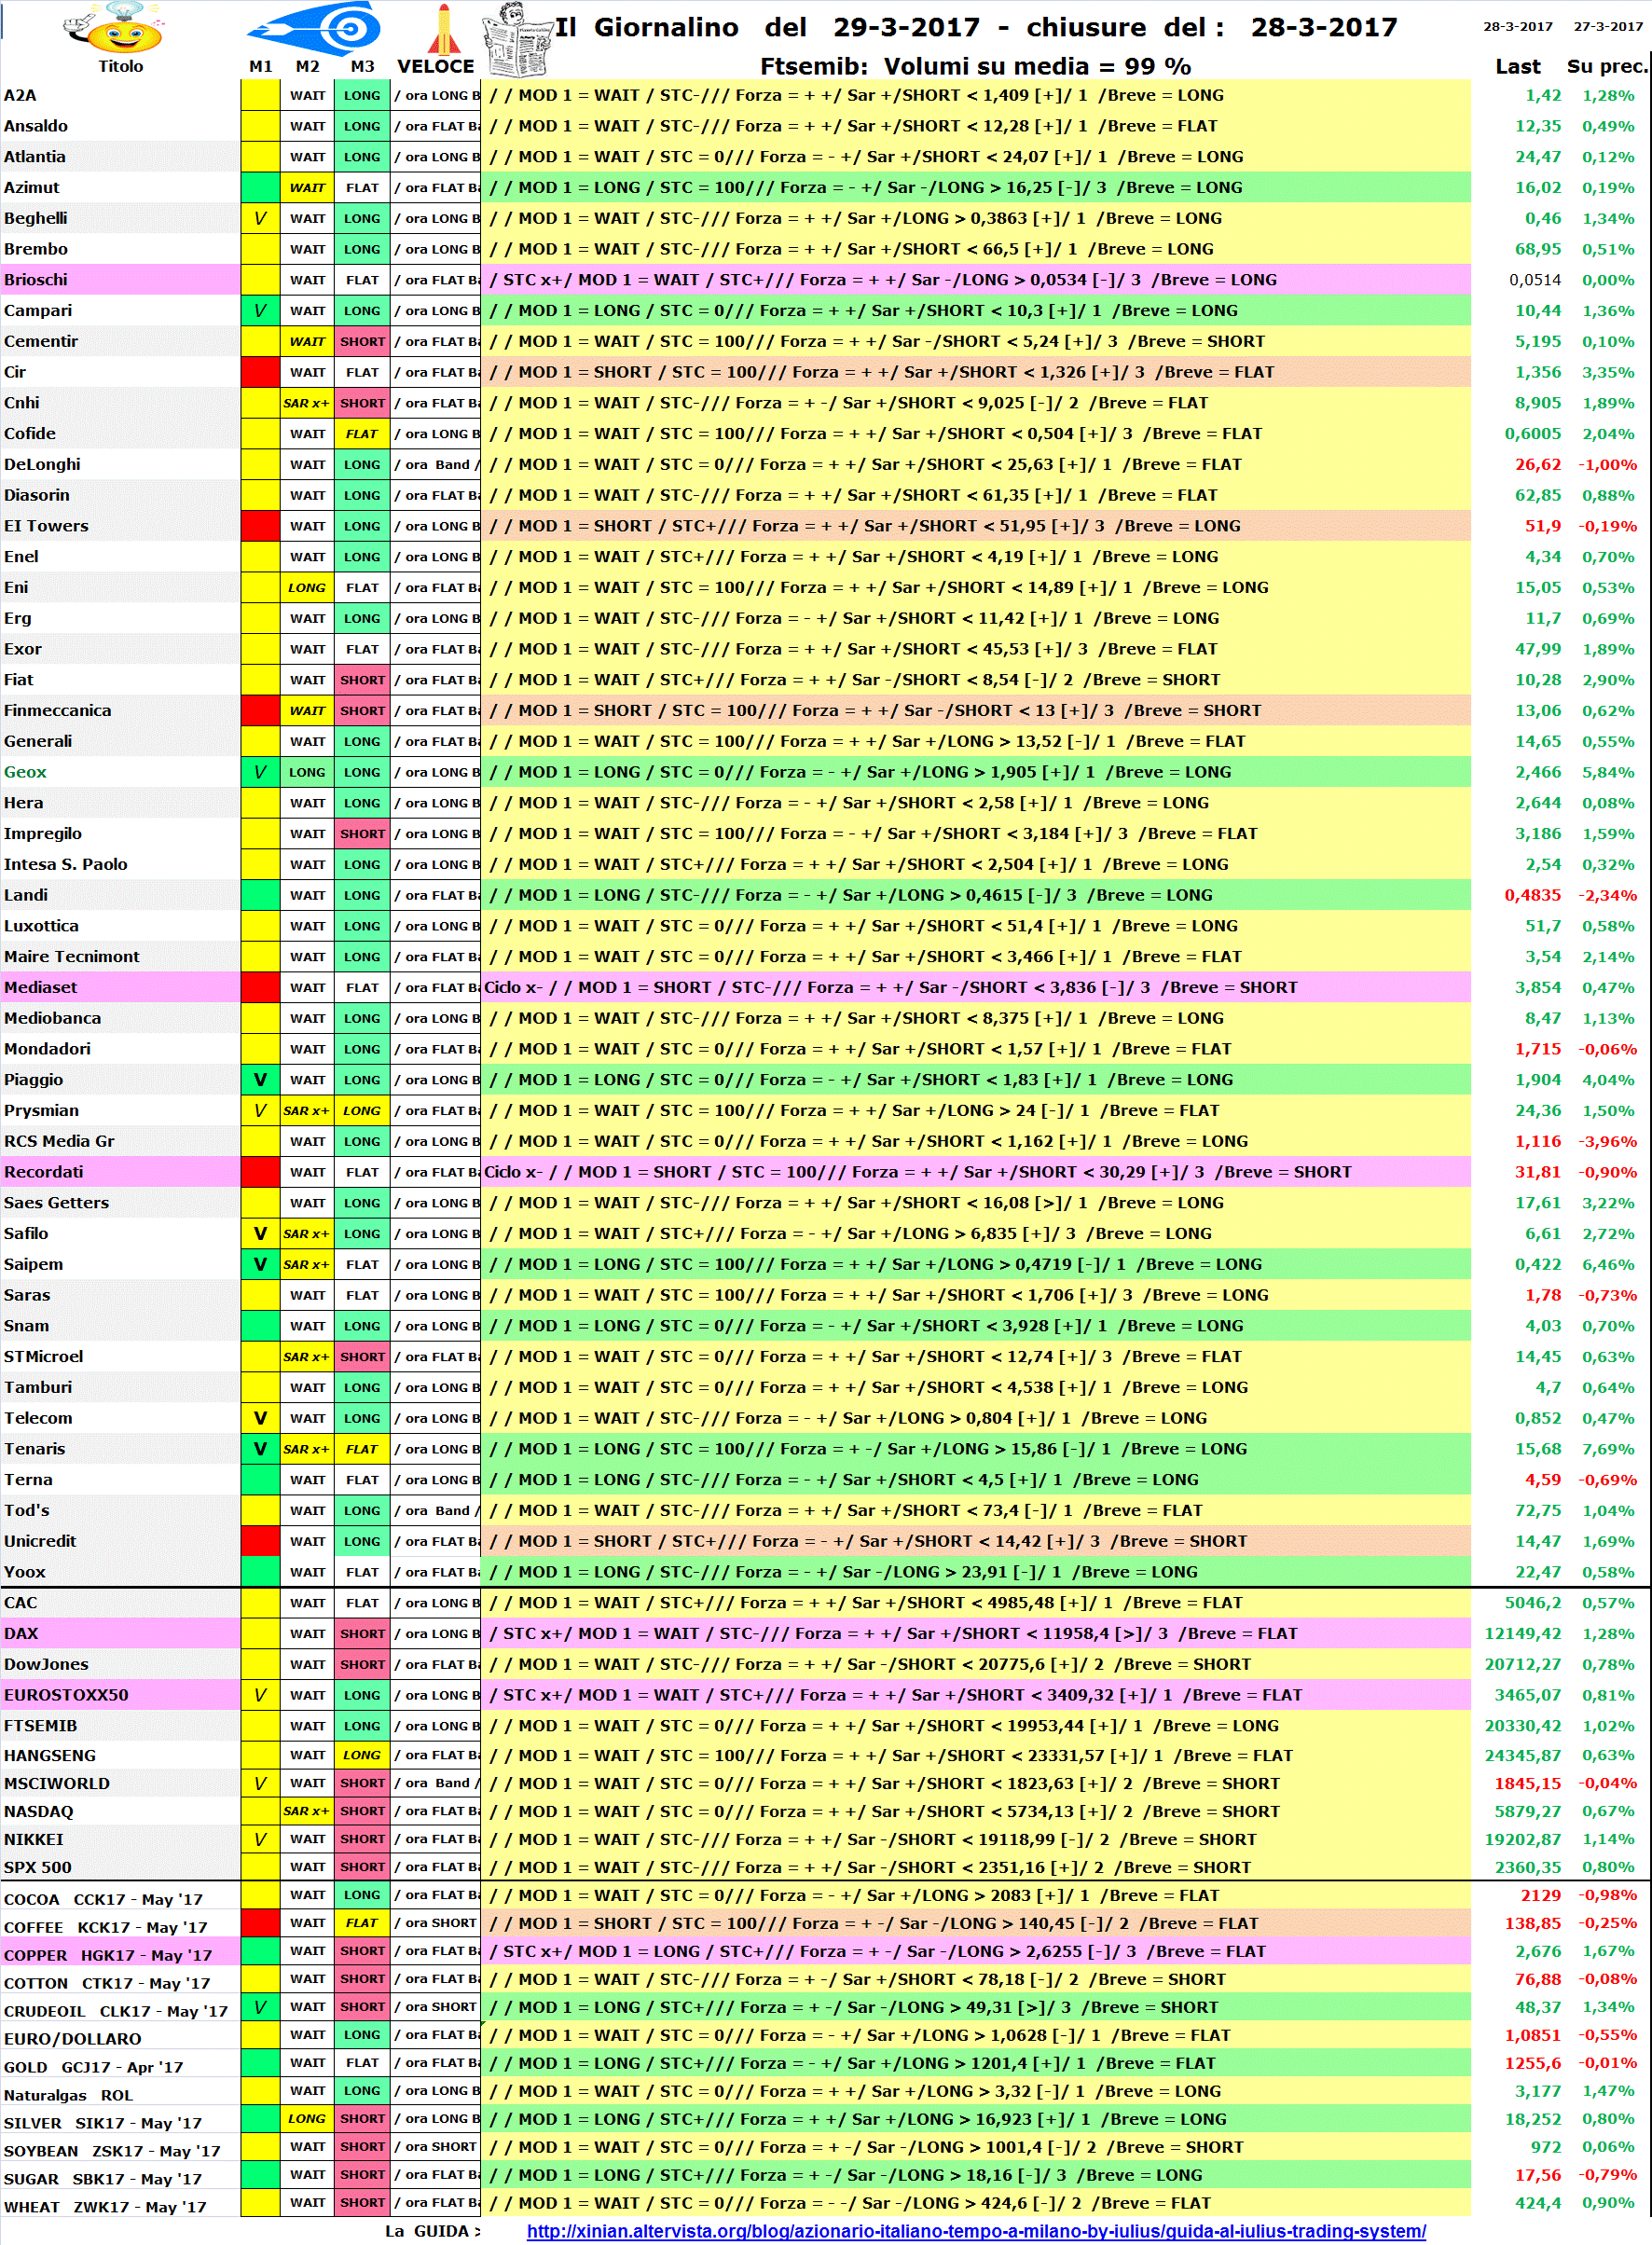1652x2245 pixels.
Task: Select the NASDAQ row name
Action: pos(38,1811)
